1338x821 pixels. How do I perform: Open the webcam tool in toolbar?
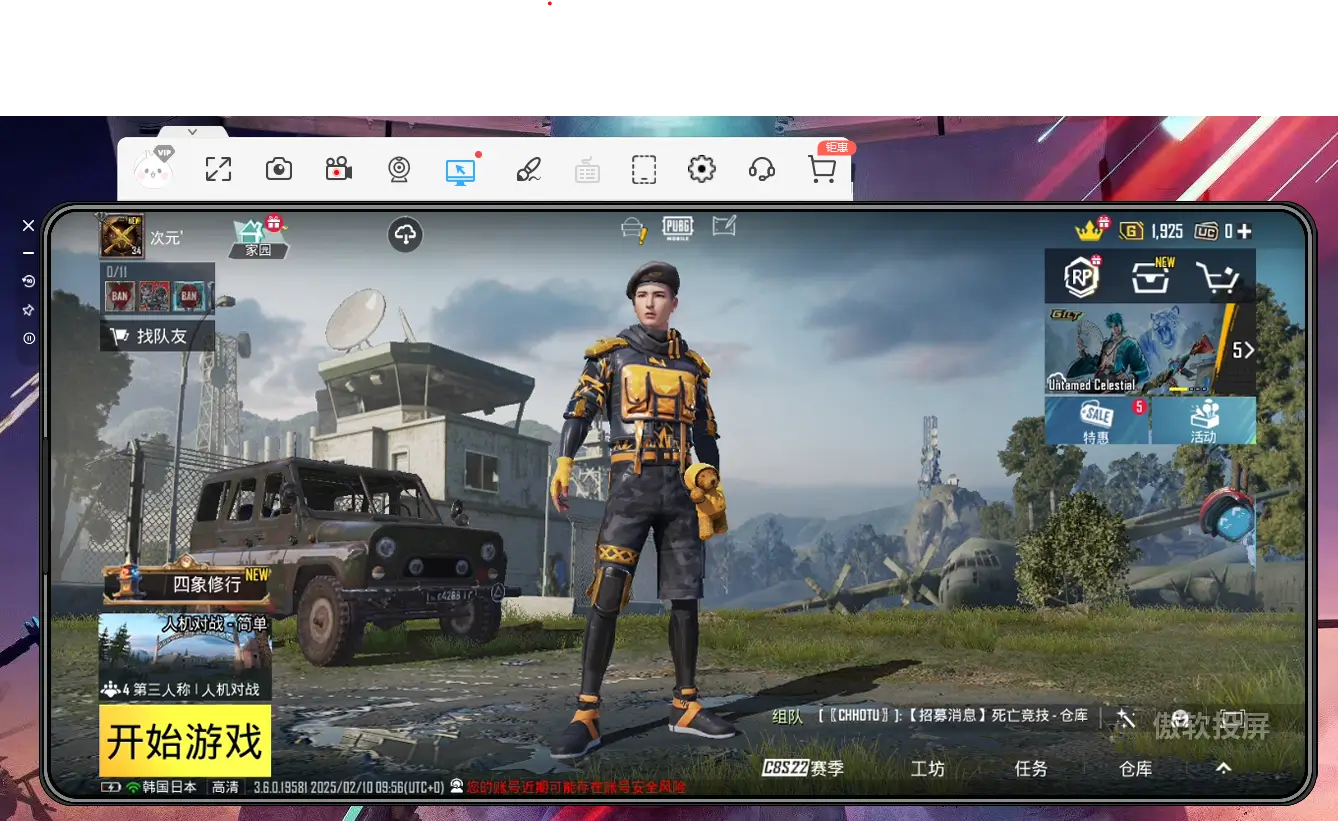399,169
